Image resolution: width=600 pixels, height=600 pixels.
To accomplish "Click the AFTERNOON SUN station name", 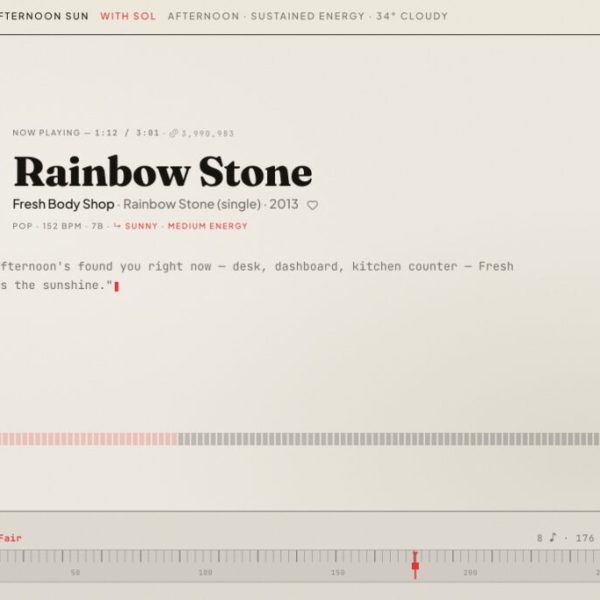I will point(44,16).
